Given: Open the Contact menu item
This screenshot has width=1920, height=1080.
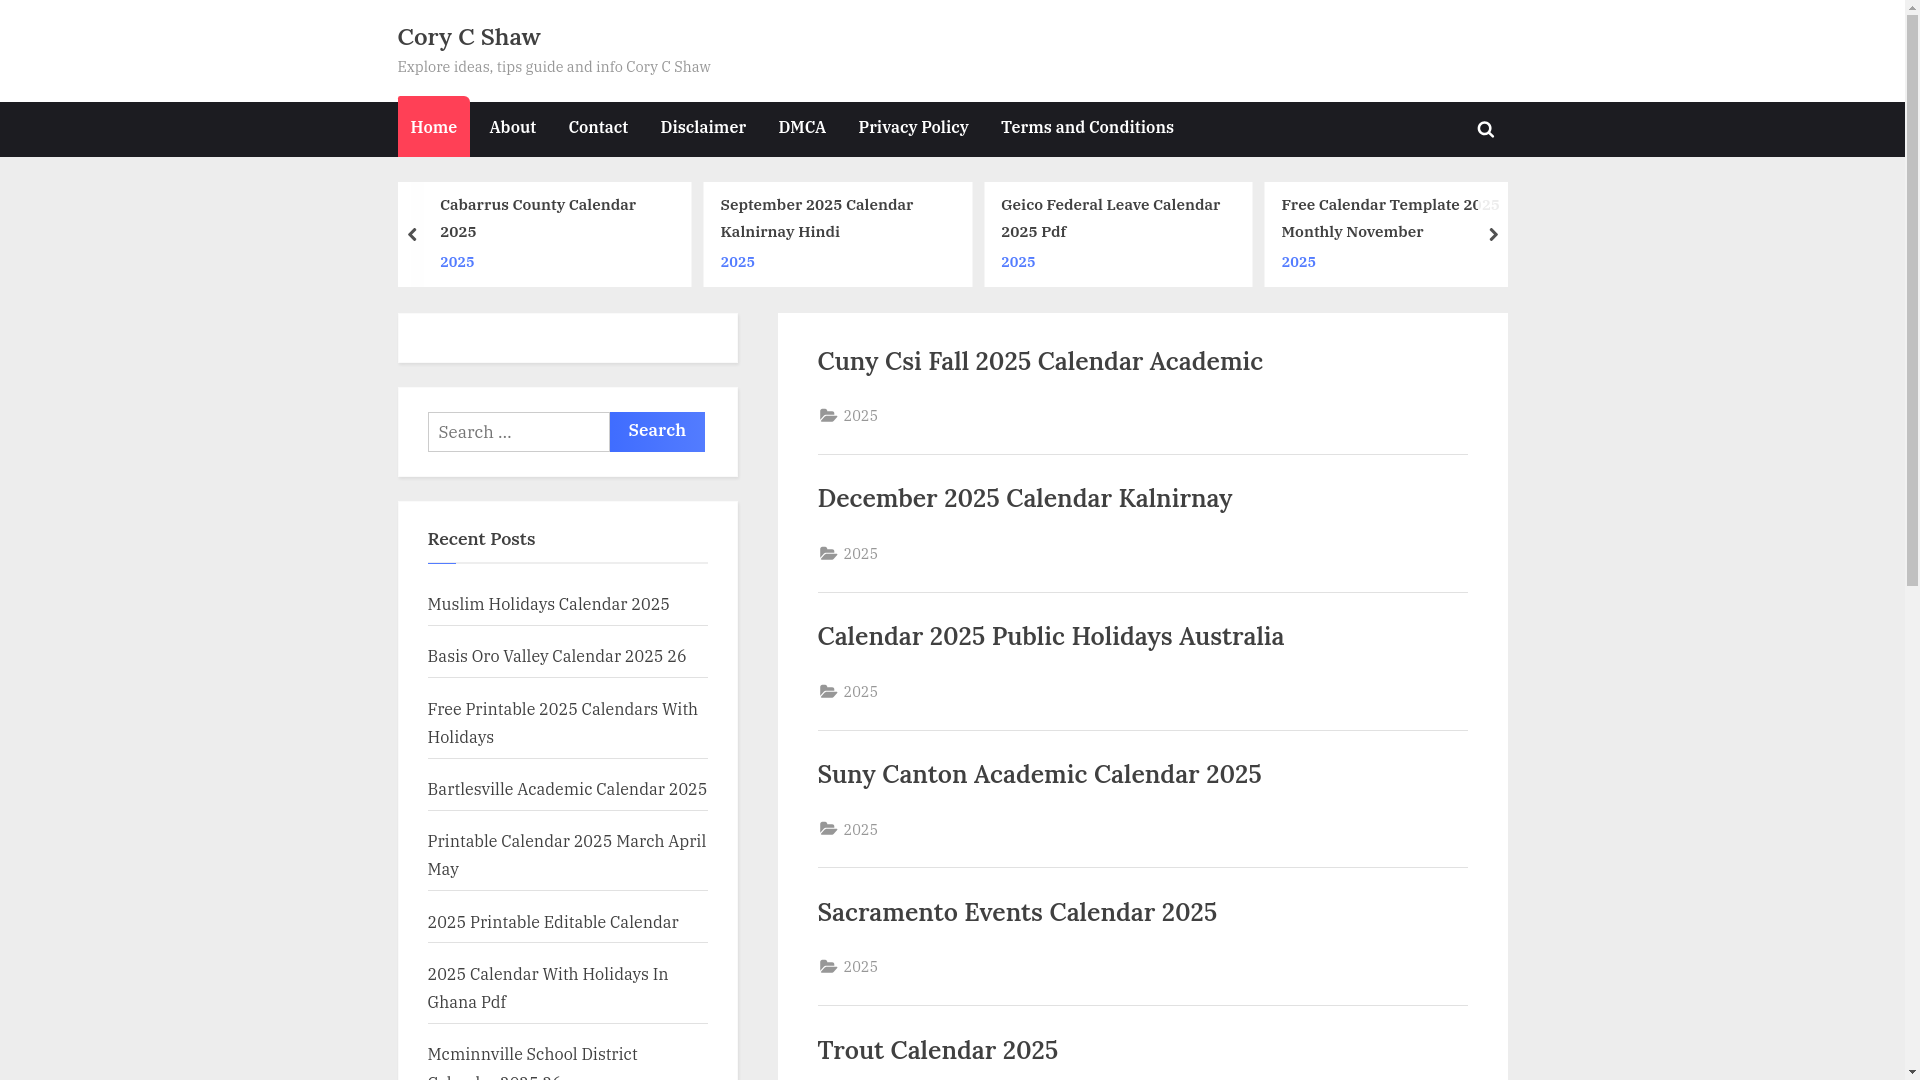Looking at the screenshot, I should [598, 127].
